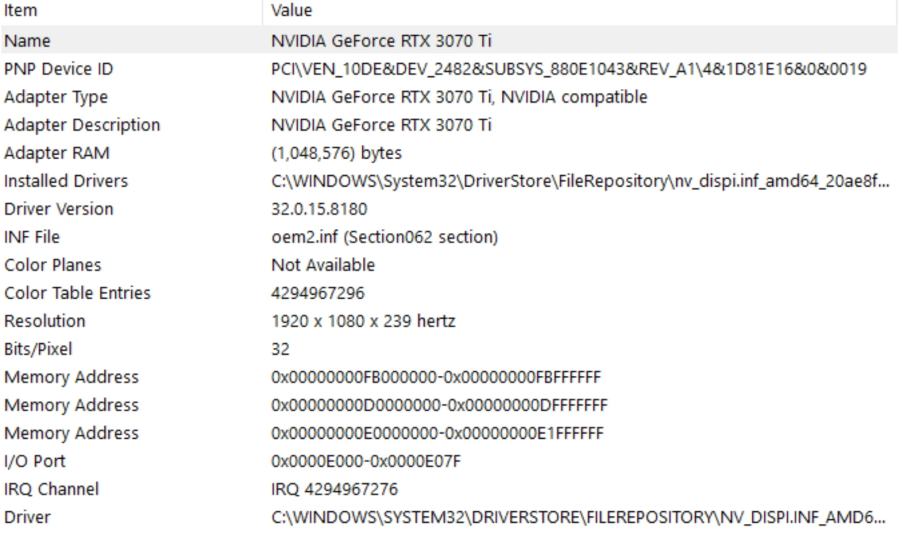
Task: Select the Installed Drivers row
Action: 66,181
